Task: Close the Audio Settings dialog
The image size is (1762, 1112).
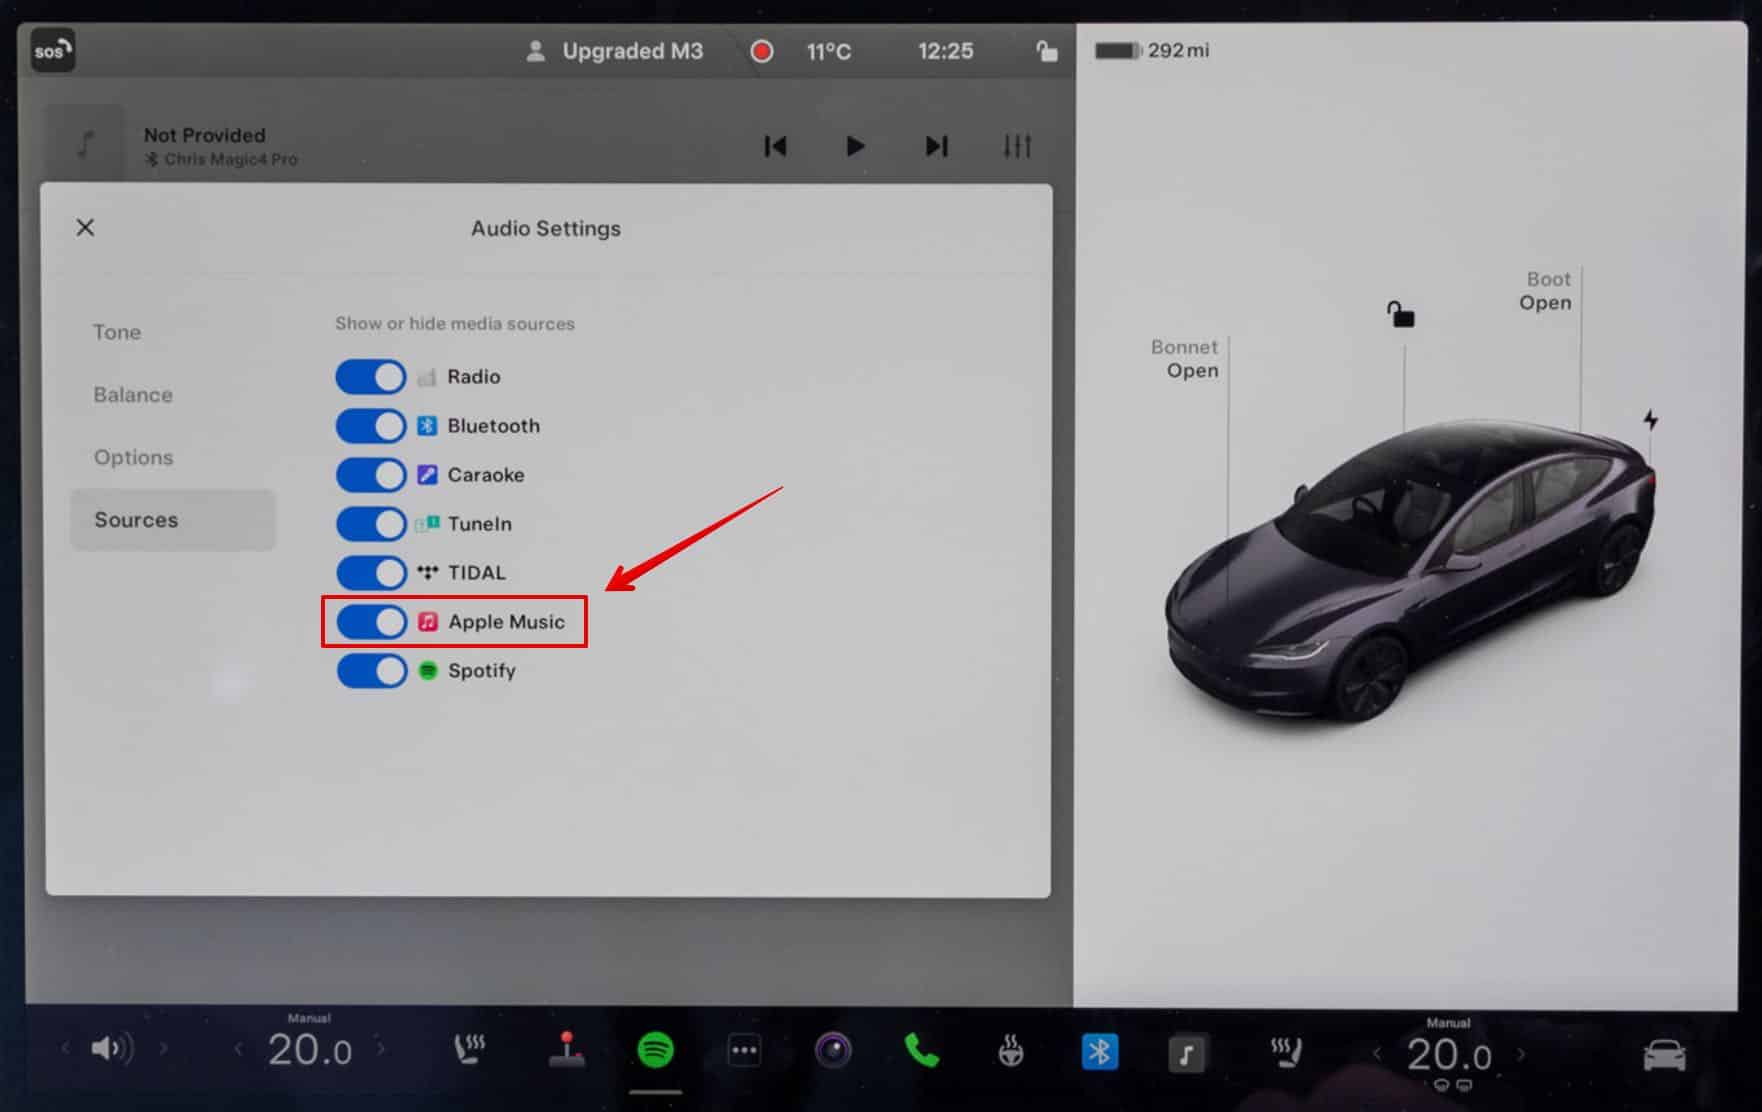Action: point(86,228)
